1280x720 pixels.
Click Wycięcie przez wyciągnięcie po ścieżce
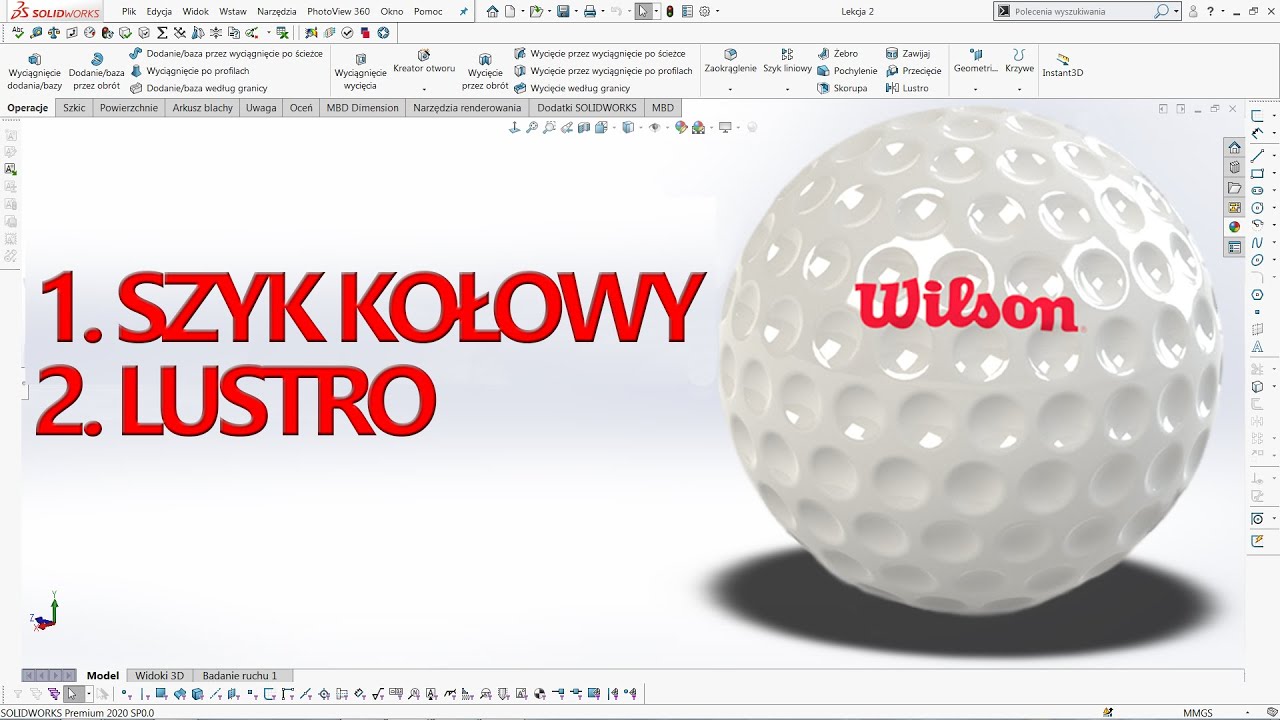(600, 53)
